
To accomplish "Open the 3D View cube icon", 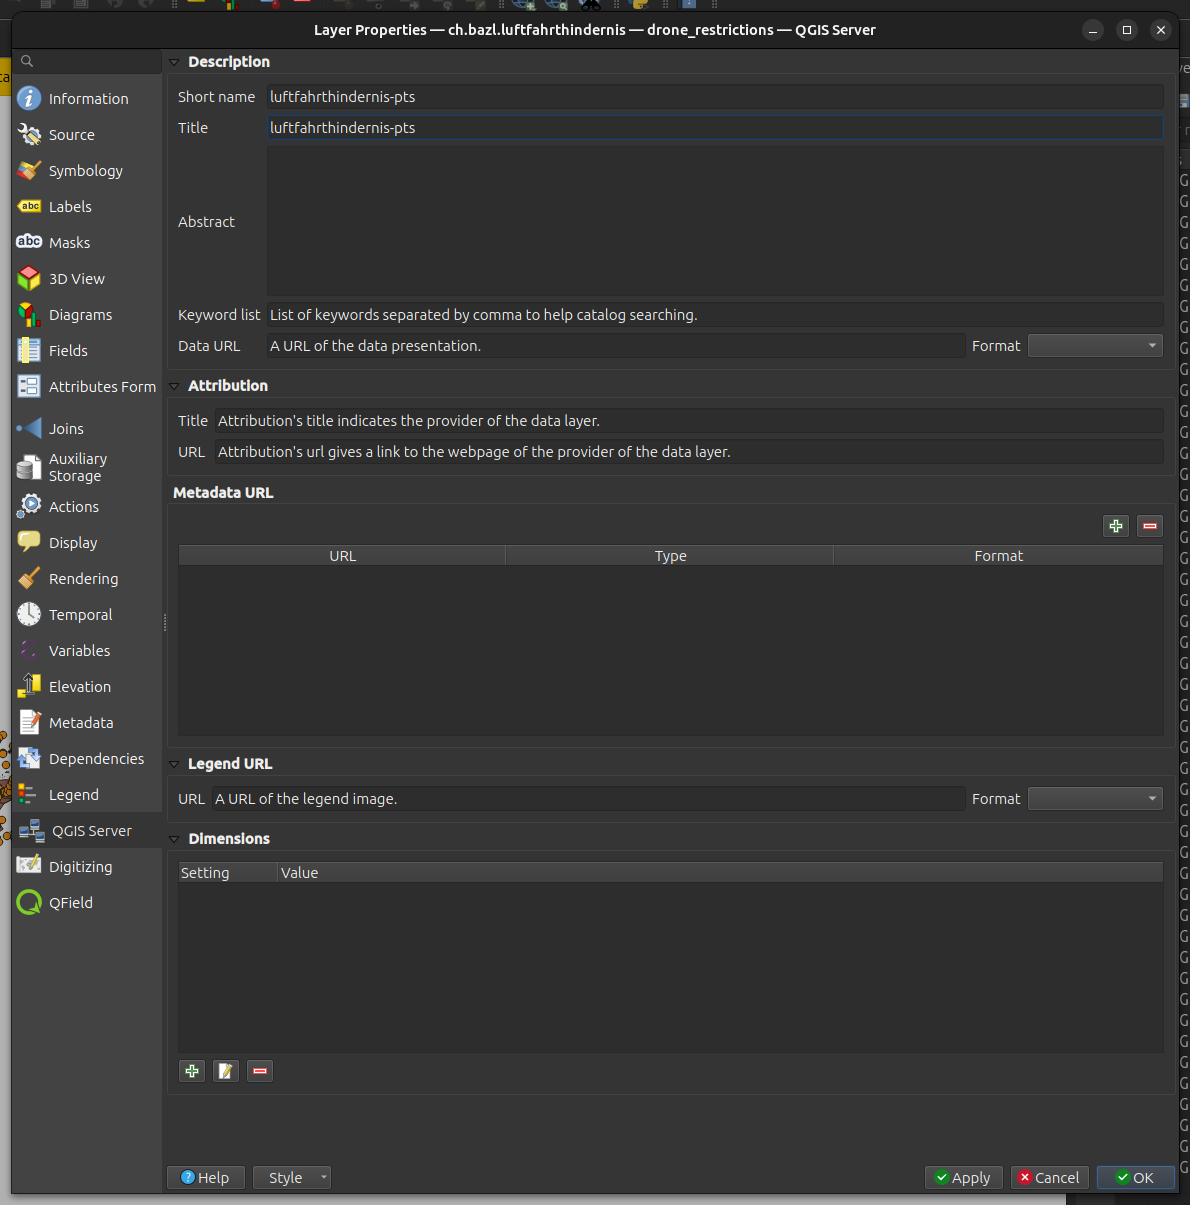I will 29,278.
